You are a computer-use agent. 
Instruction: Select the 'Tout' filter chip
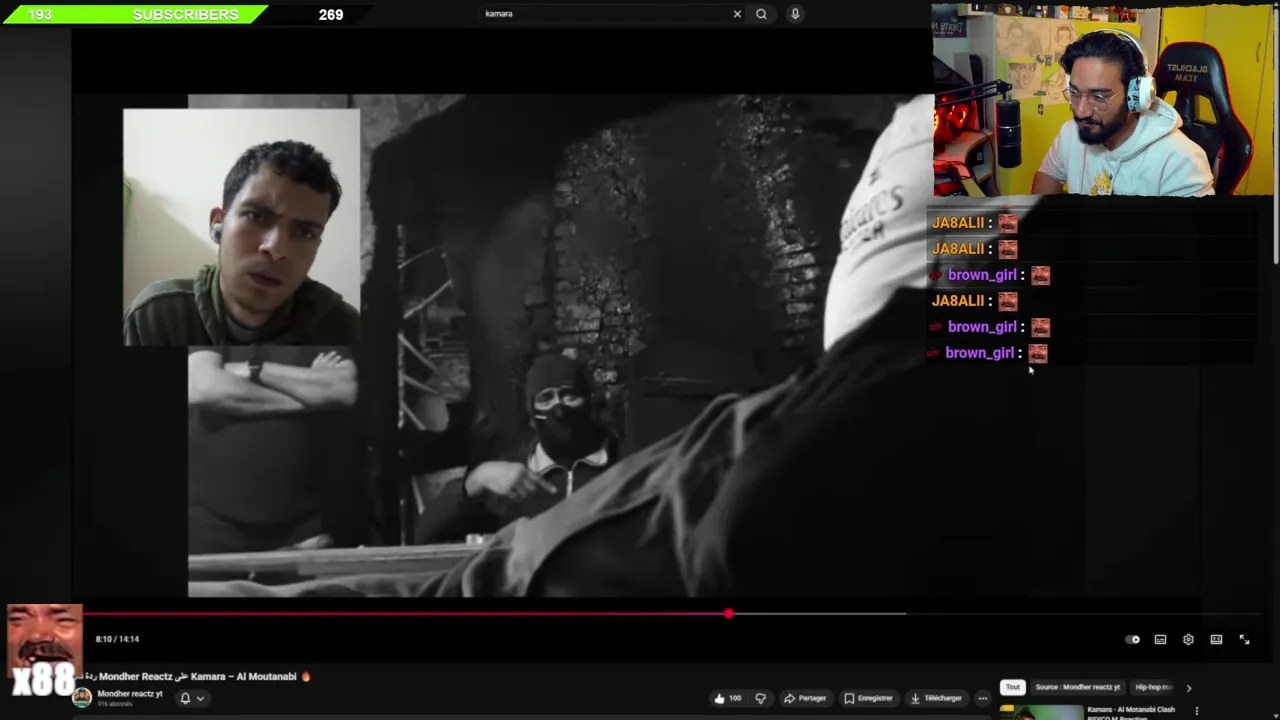pyautogui.click(x=1013, y=687)
